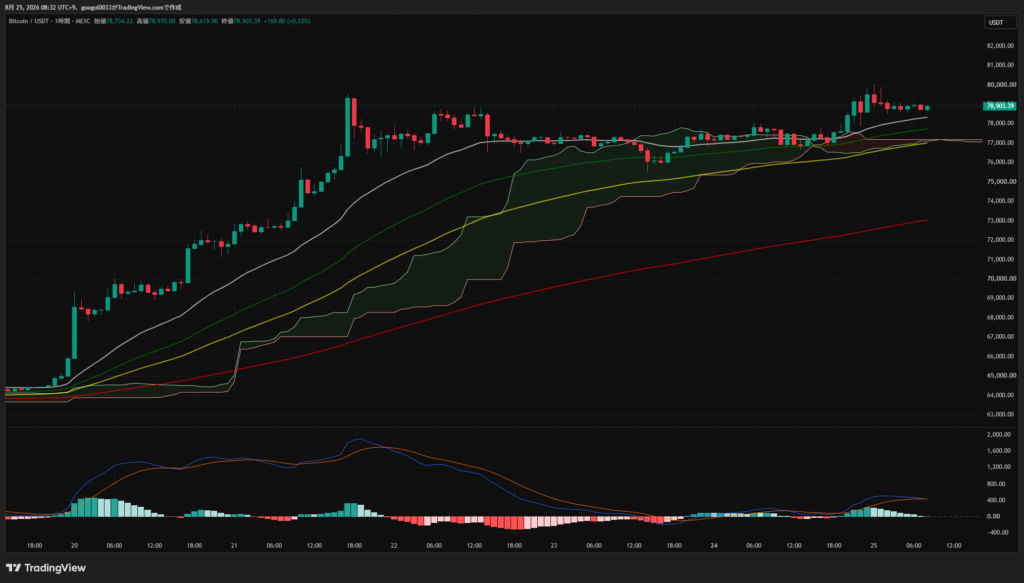The image size is (1024, 583).
Task: Click the 800.00 label on MACD axis
Action: [997, 484]
